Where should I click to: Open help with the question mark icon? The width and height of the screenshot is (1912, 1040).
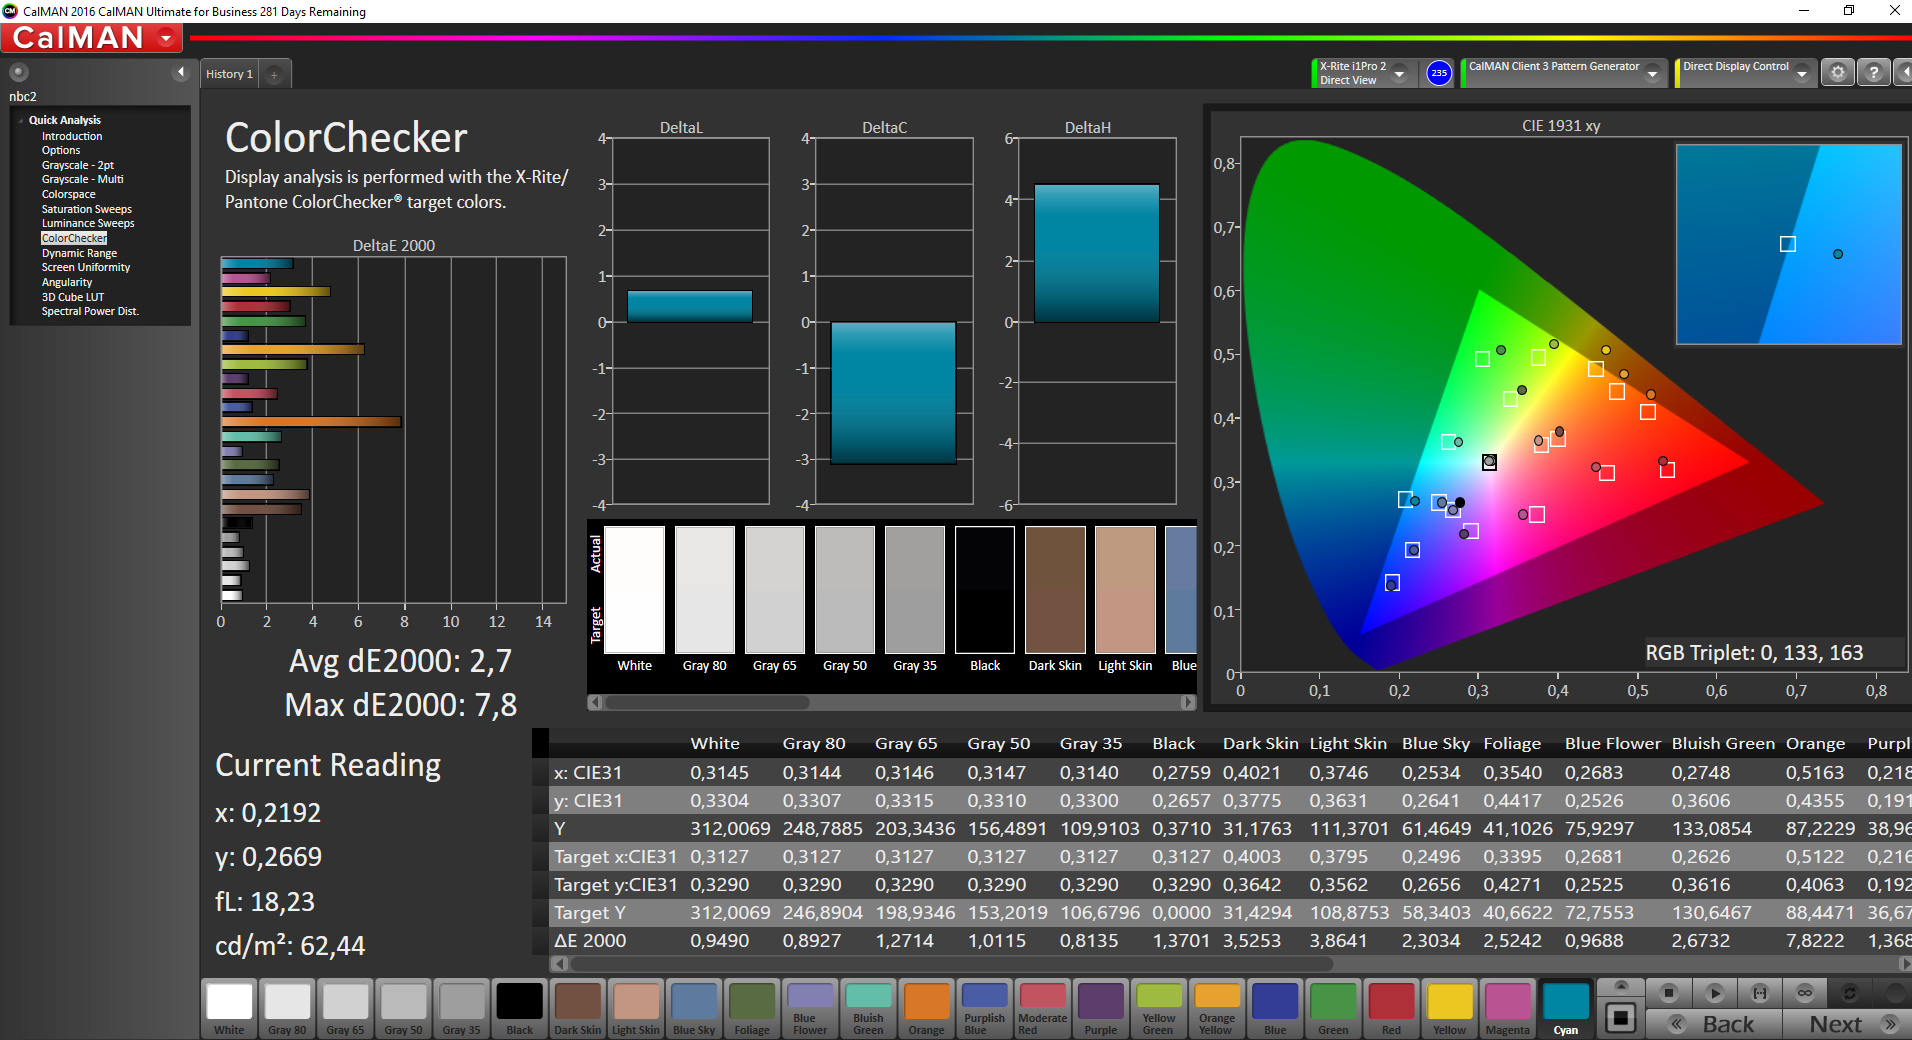1874,73
